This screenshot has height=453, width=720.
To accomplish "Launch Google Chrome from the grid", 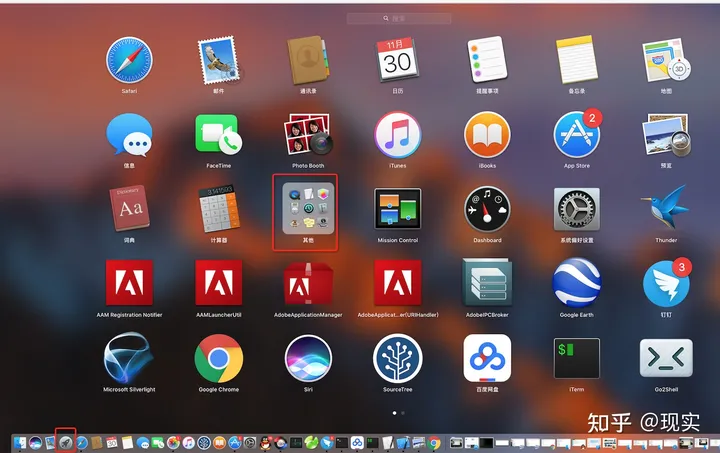I will pos(218,358).
